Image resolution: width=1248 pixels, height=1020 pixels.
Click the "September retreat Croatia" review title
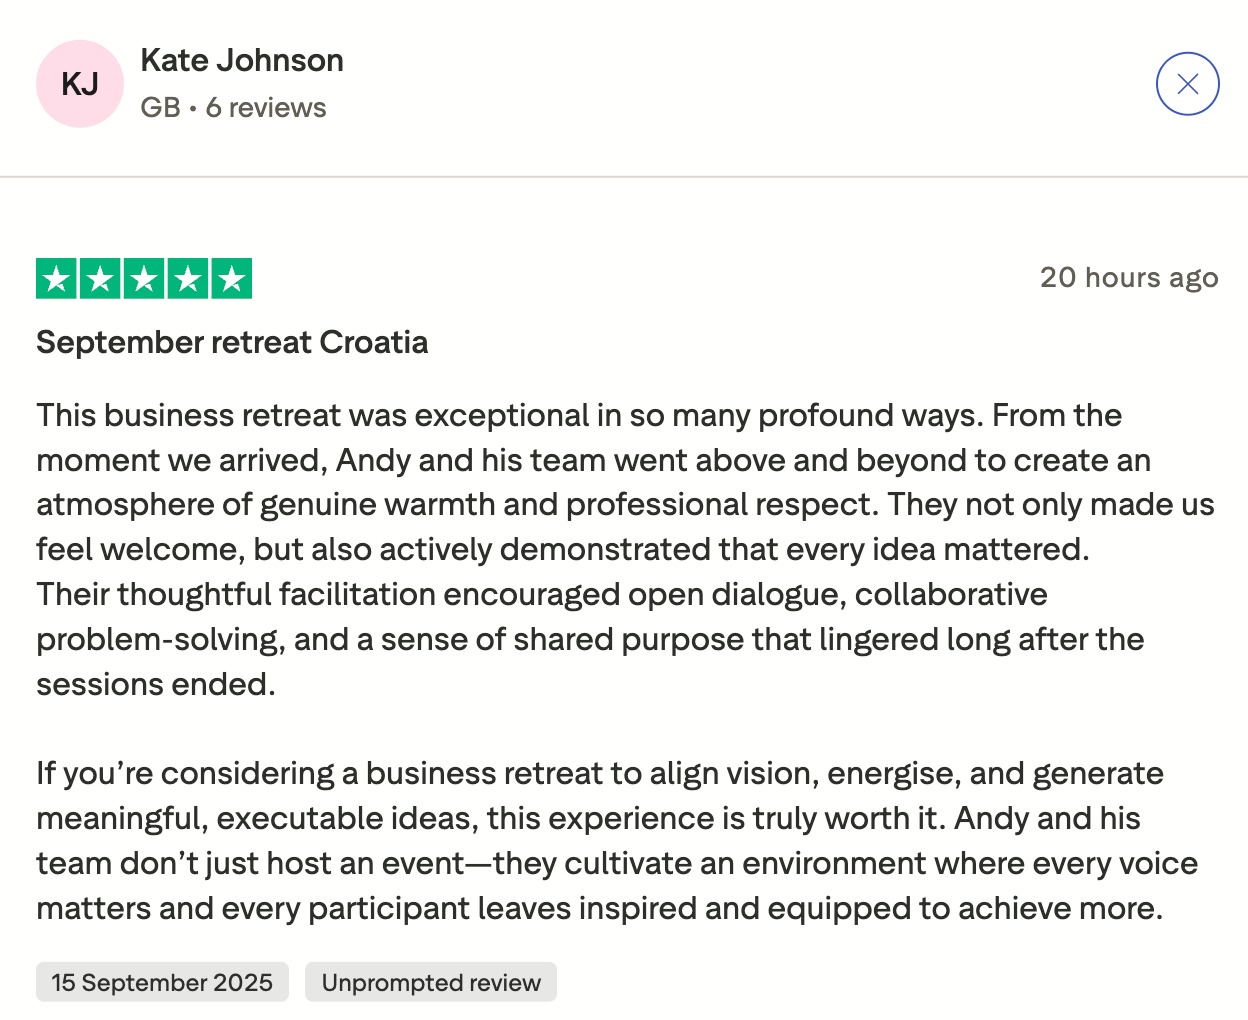[232, 342]
